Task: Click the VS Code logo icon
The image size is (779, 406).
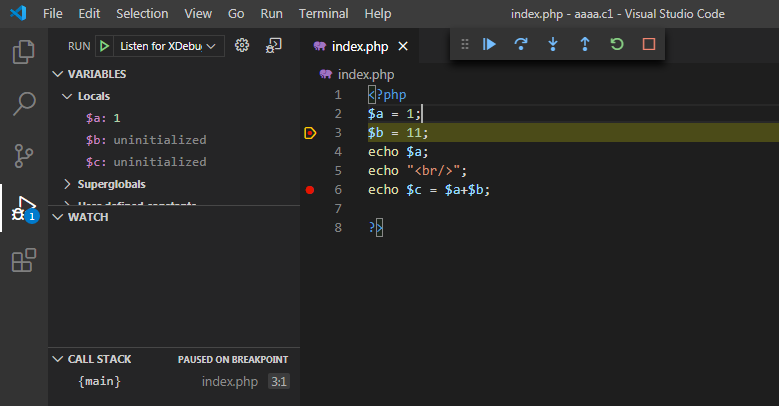Action: point(18,13)
